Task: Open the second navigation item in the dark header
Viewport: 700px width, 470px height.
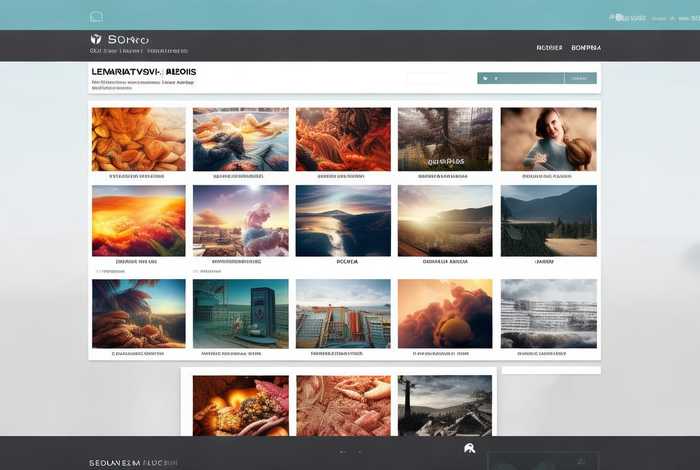Action: point(585,47)
